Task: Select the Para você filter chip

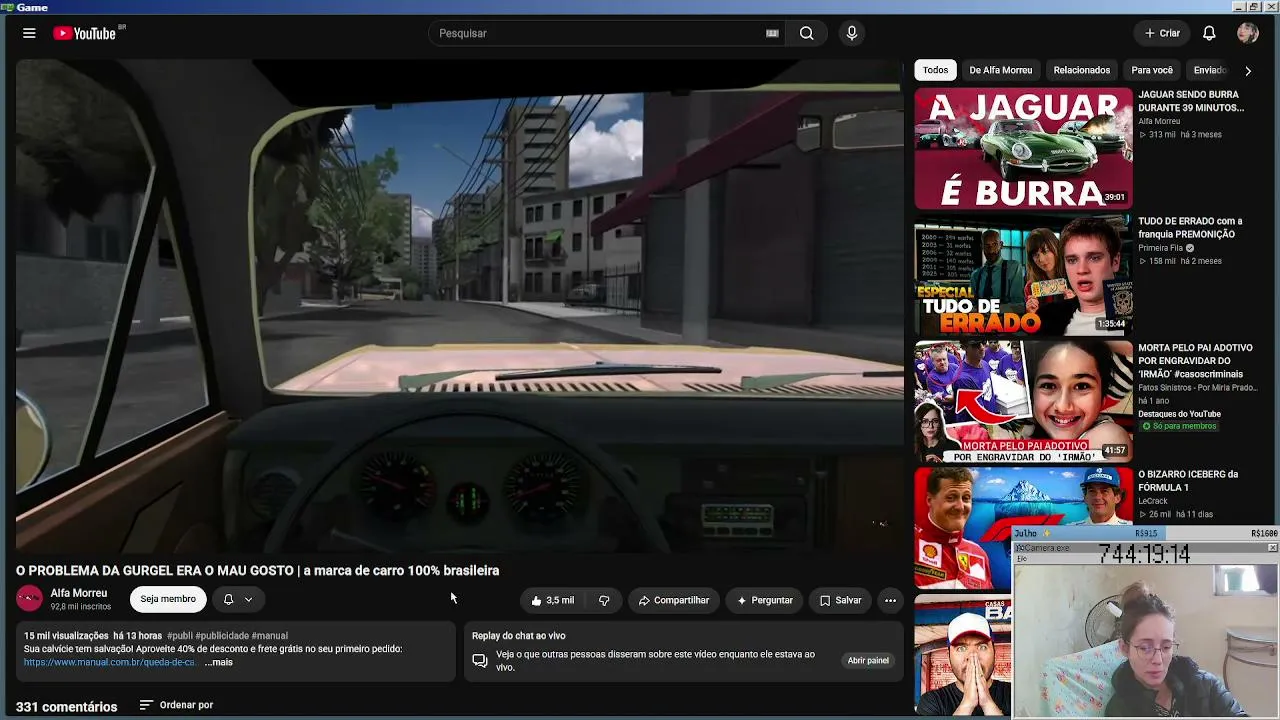Action: (x=1152, y=70)
